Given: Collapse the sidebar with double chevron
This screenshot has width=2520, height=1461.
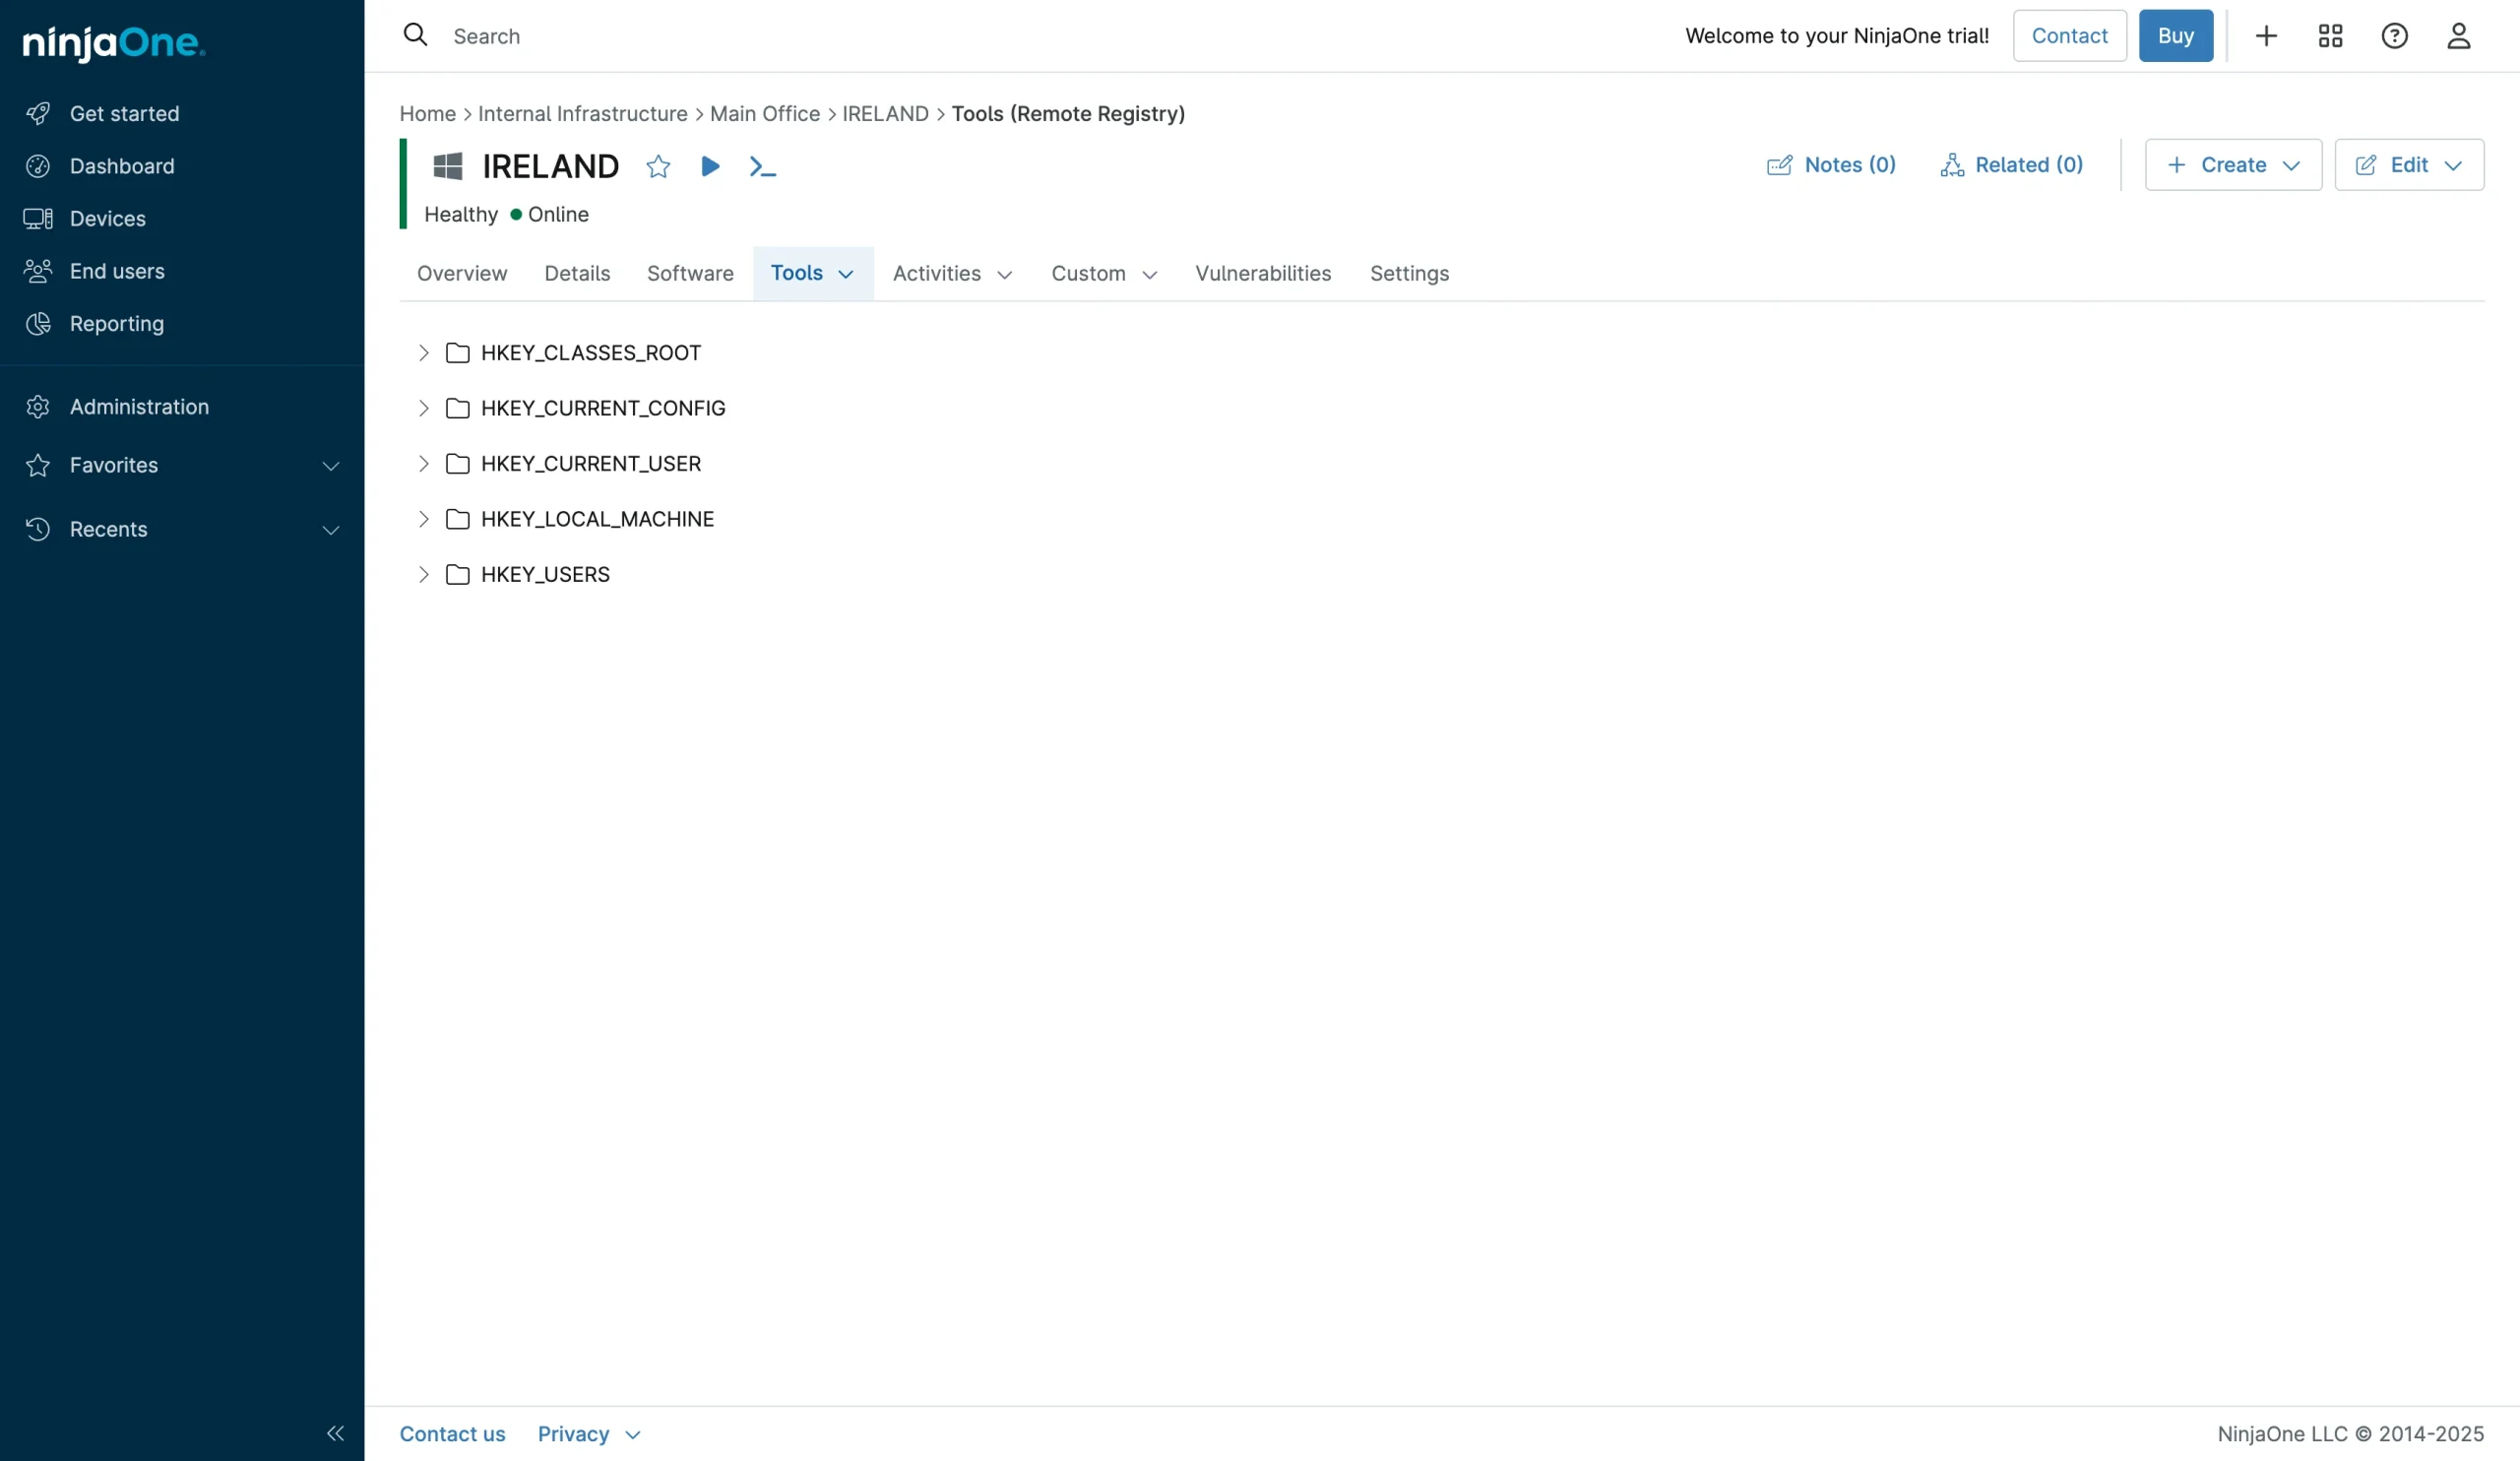Looking at the screenshot, I should [x=335, y=1433].
